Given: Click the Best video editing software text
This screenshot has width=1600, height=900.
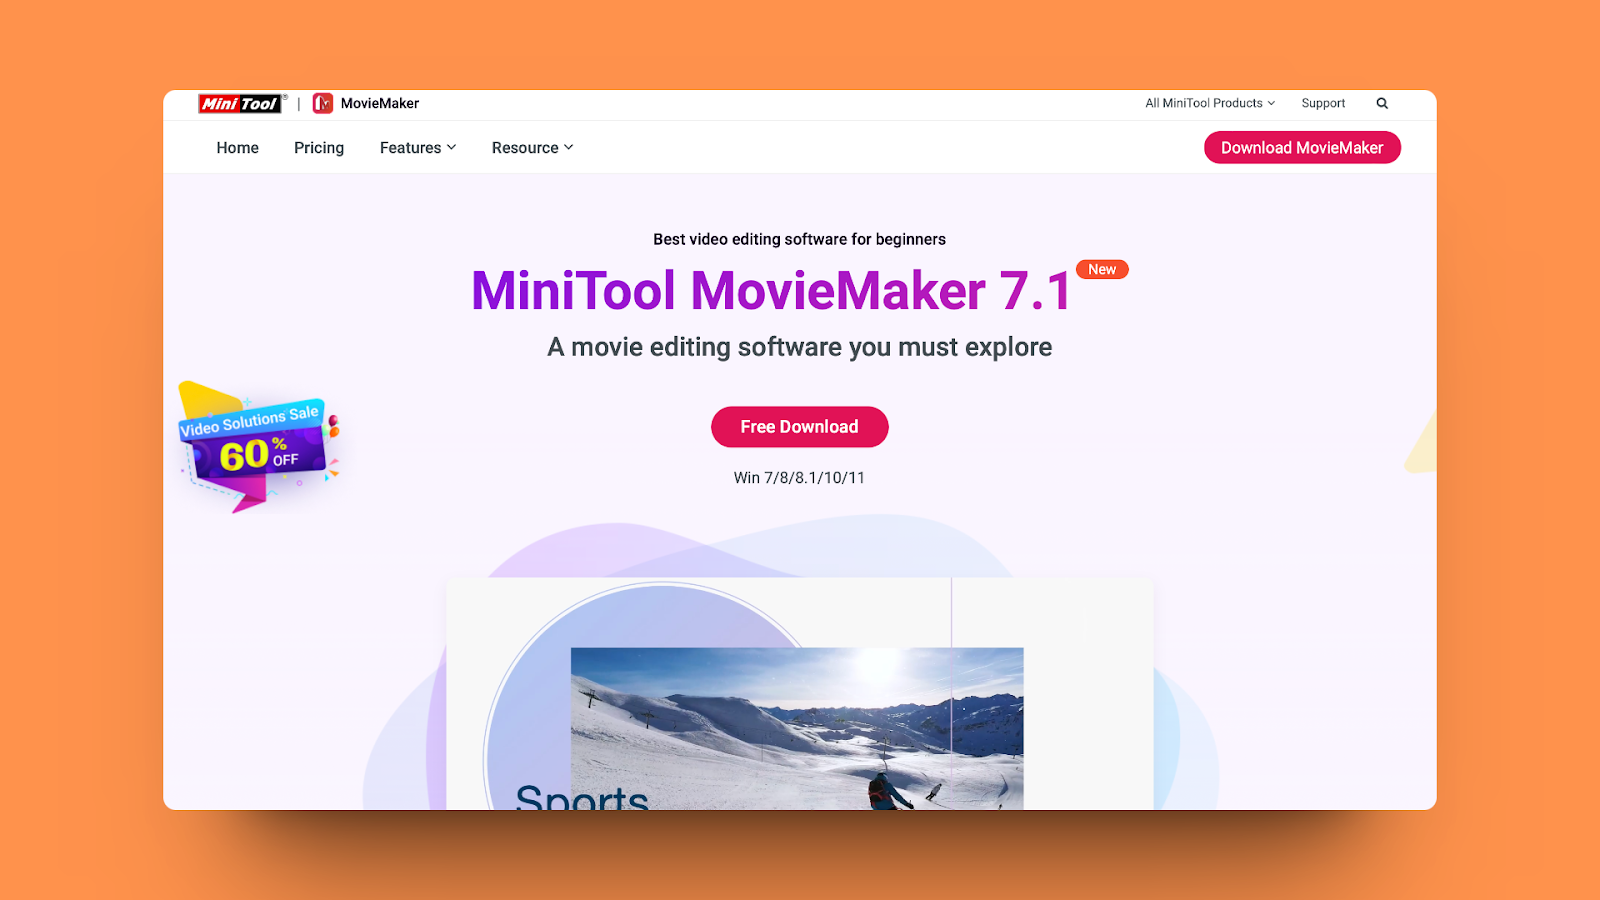Looking at the screenshot, I should coord(797,239).
